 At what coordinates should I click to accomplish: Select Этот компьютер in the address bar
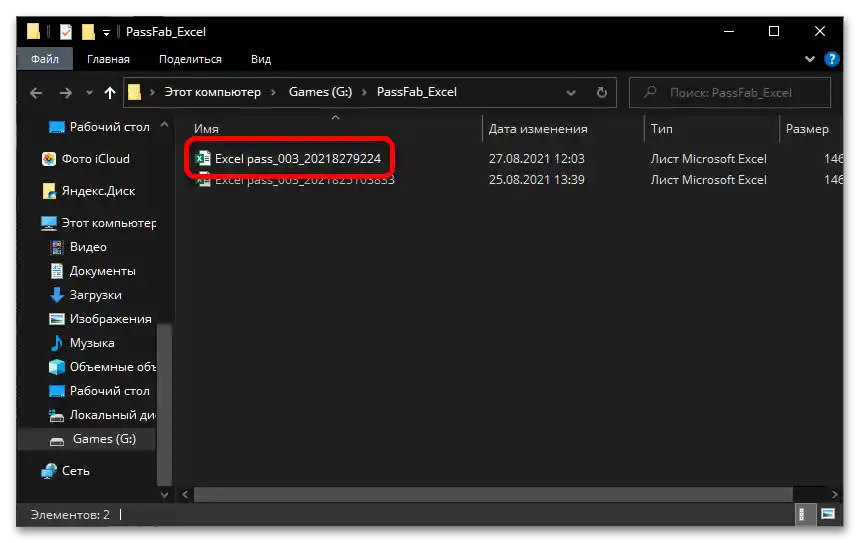(x=213, y=92)
